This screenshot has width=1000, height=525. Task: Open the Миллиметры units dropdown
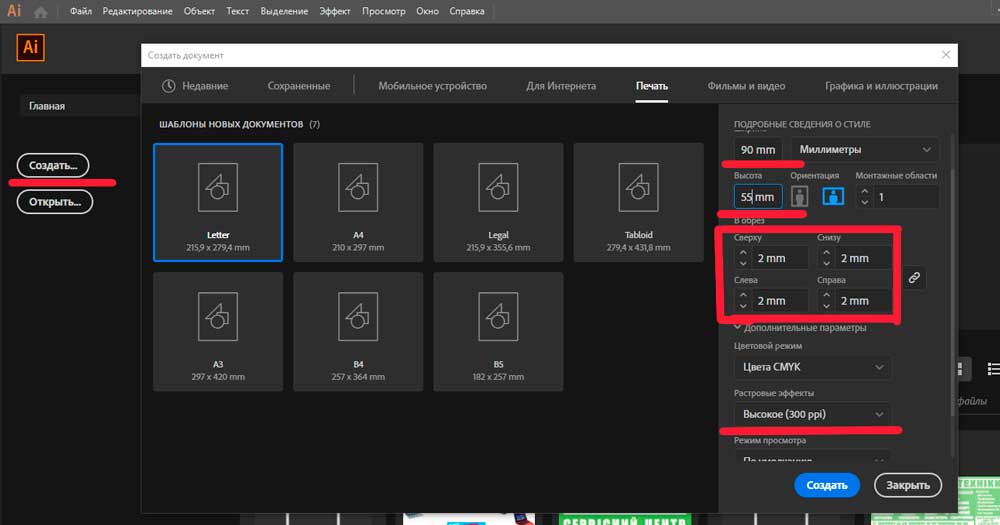[864, 149]
